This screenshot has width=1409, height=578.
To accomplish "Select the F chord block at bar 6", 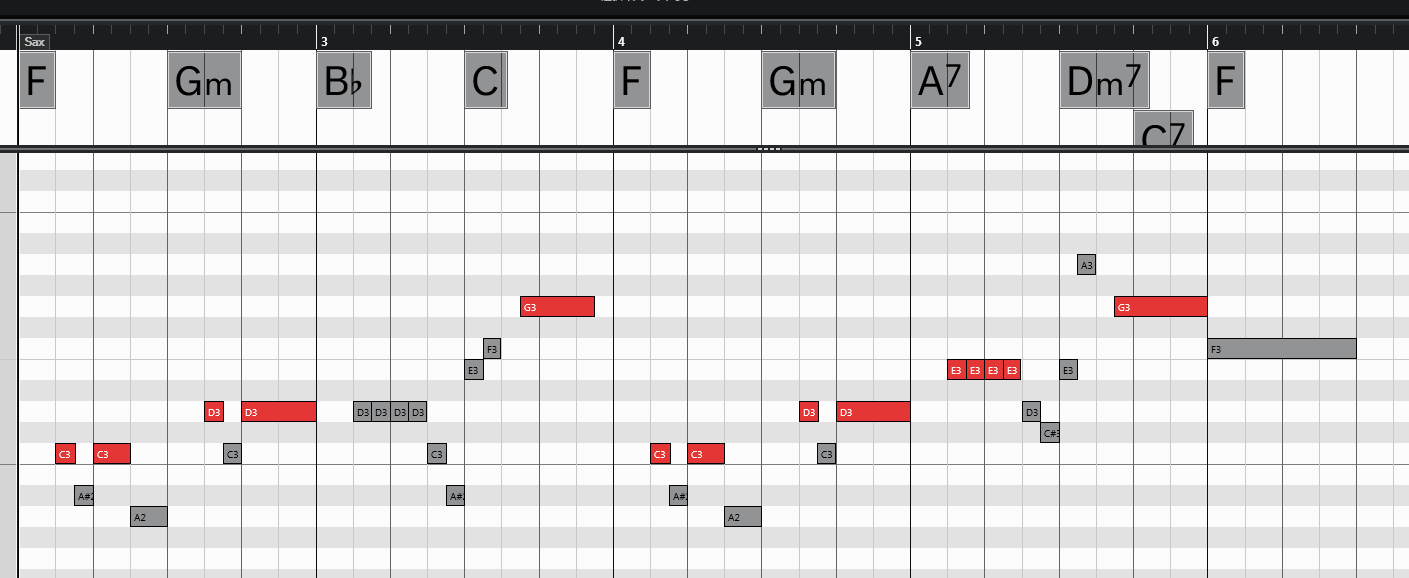I will (1226, 80).
